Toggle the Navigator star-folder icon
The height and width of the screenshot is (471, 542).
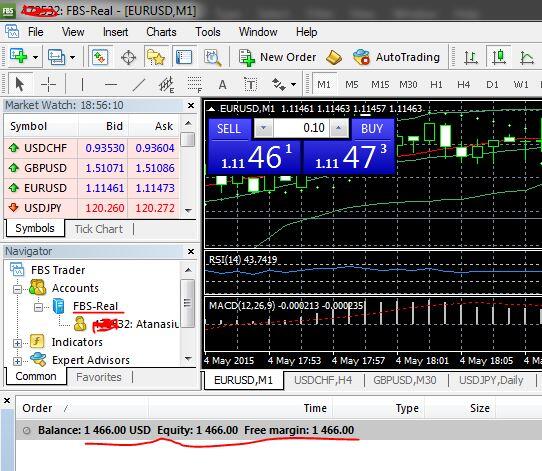(156, 57)
